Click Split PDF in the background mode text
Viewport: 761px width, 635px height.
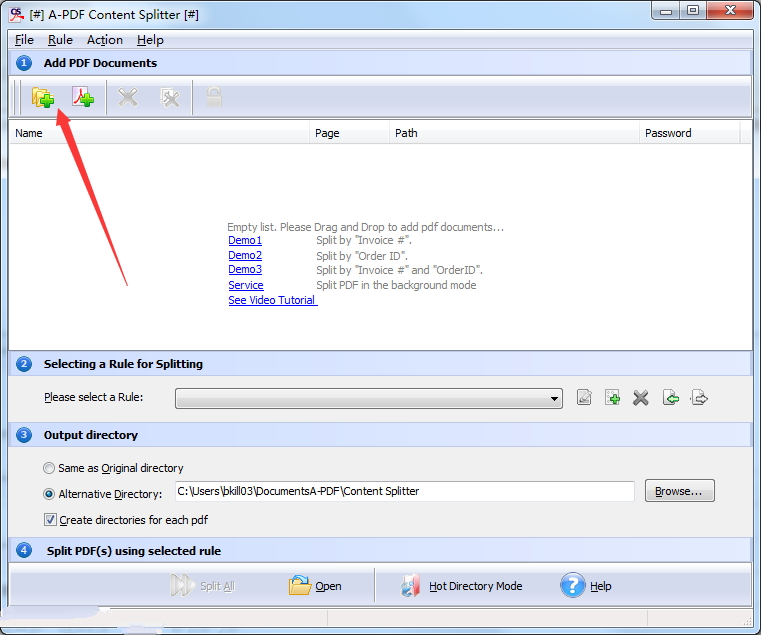coord(396,285)
